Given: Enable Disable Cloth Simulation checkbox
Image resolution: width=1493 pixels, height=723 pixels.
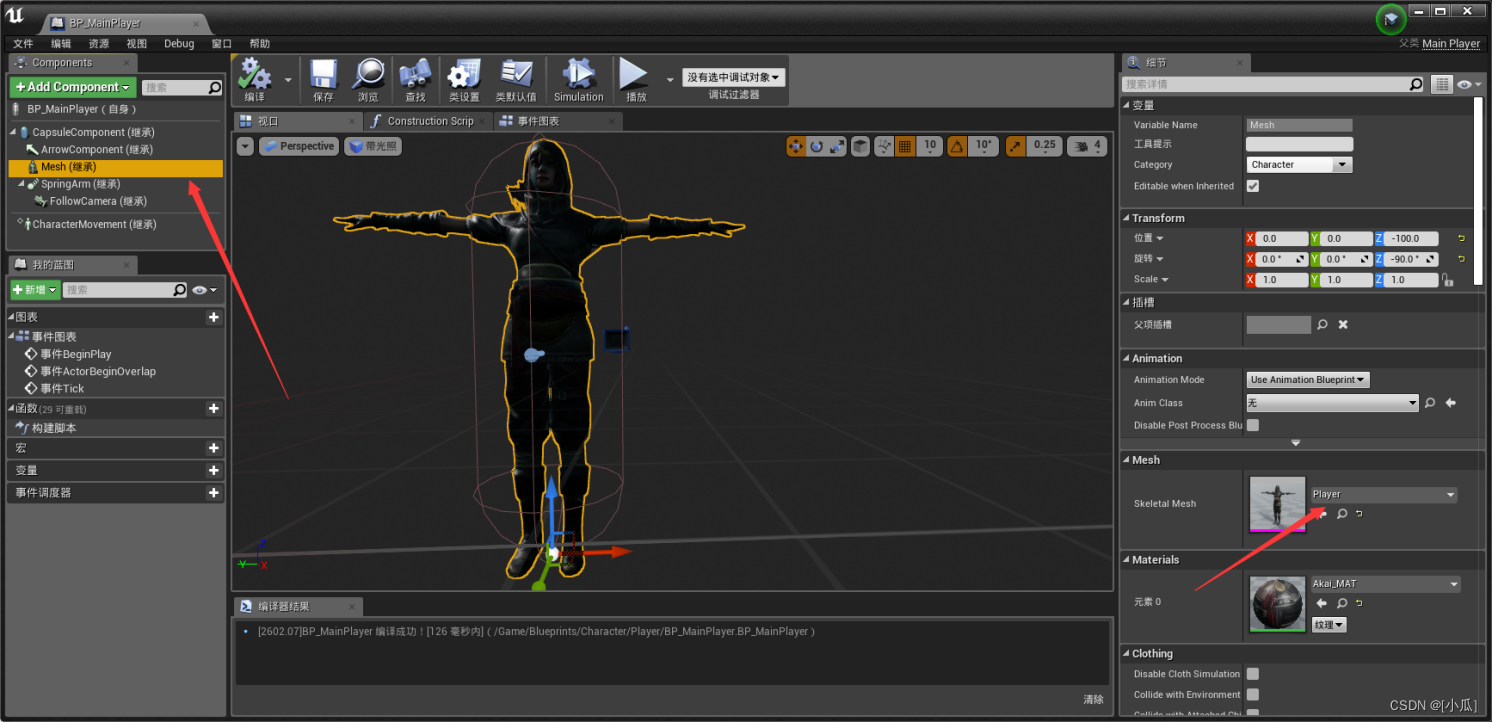Looking at the screenshot, I should (1253, 674).
